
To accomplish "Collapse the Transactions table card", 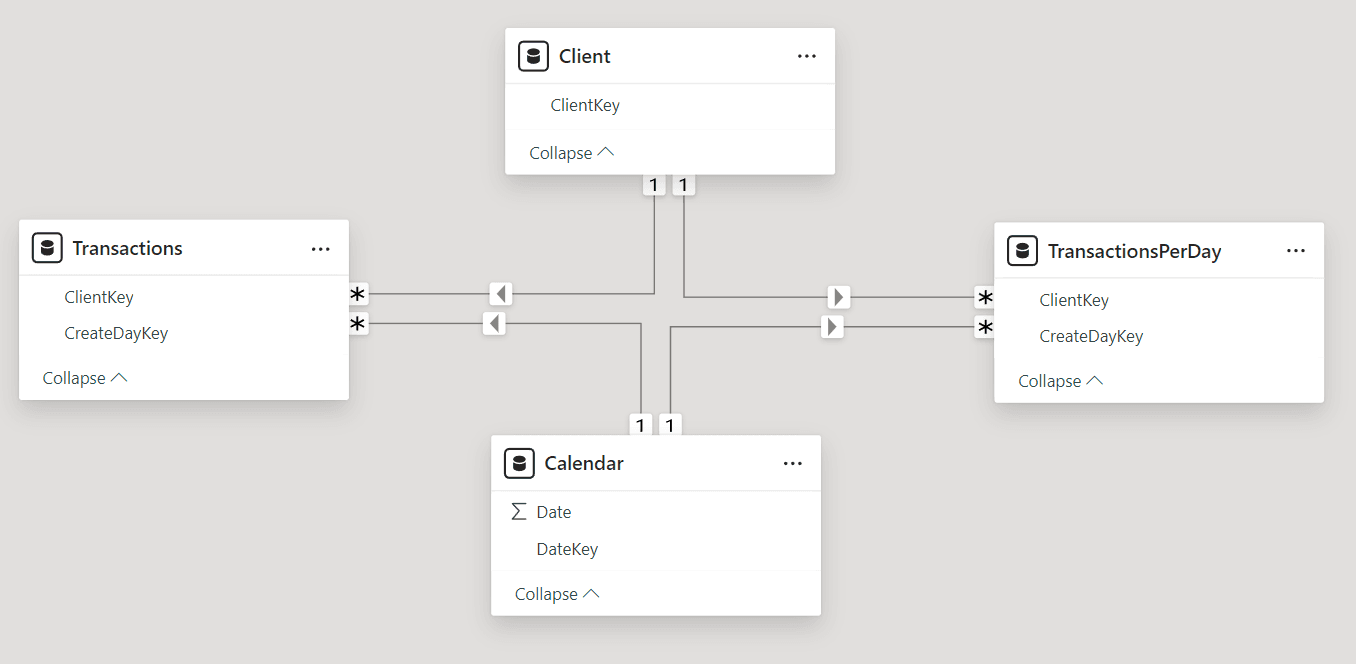I will click(85, 378).
